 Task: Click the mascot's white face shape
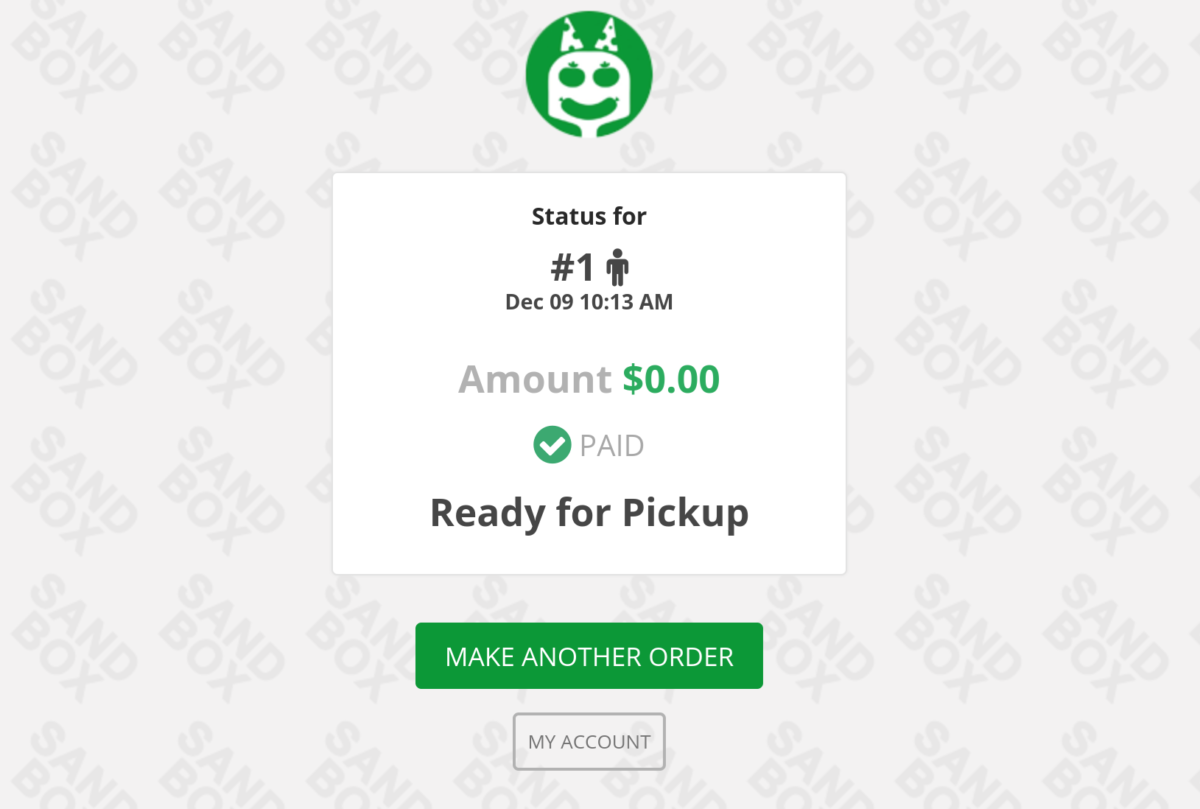(590, 94)
